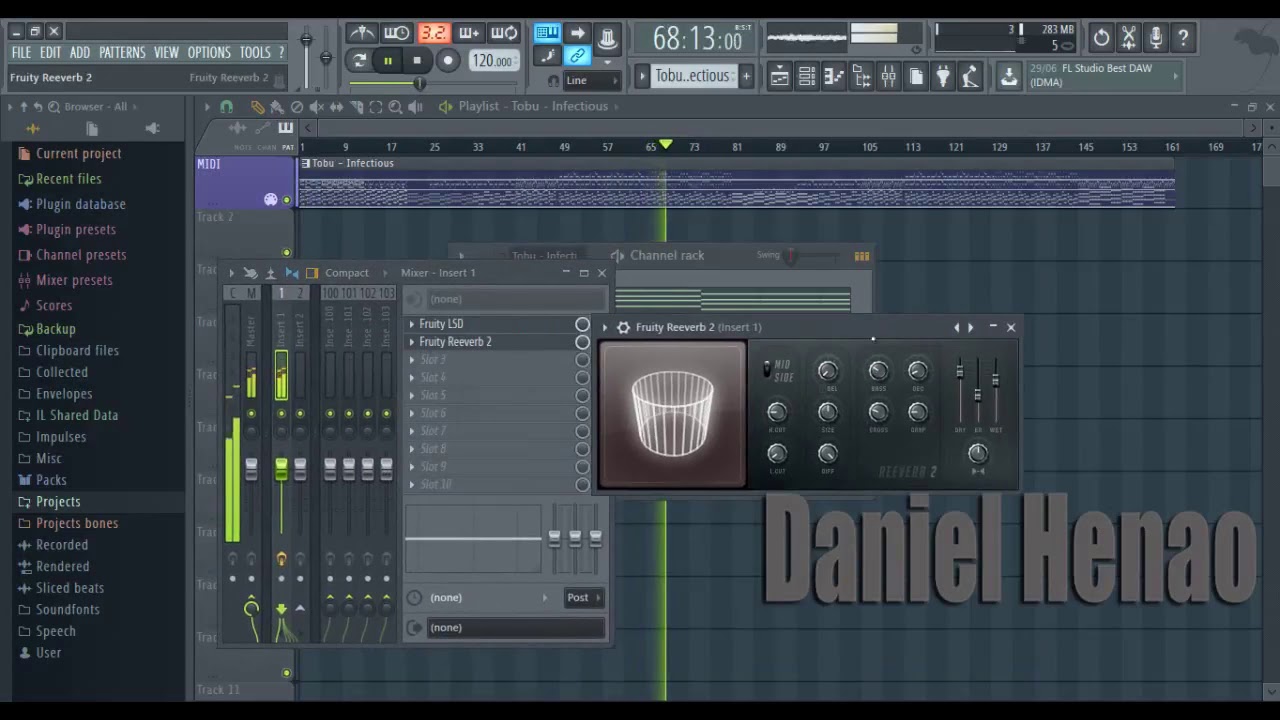Click the Record button
The width and height of the screenshot is (1280, 720).
[448, 60]
